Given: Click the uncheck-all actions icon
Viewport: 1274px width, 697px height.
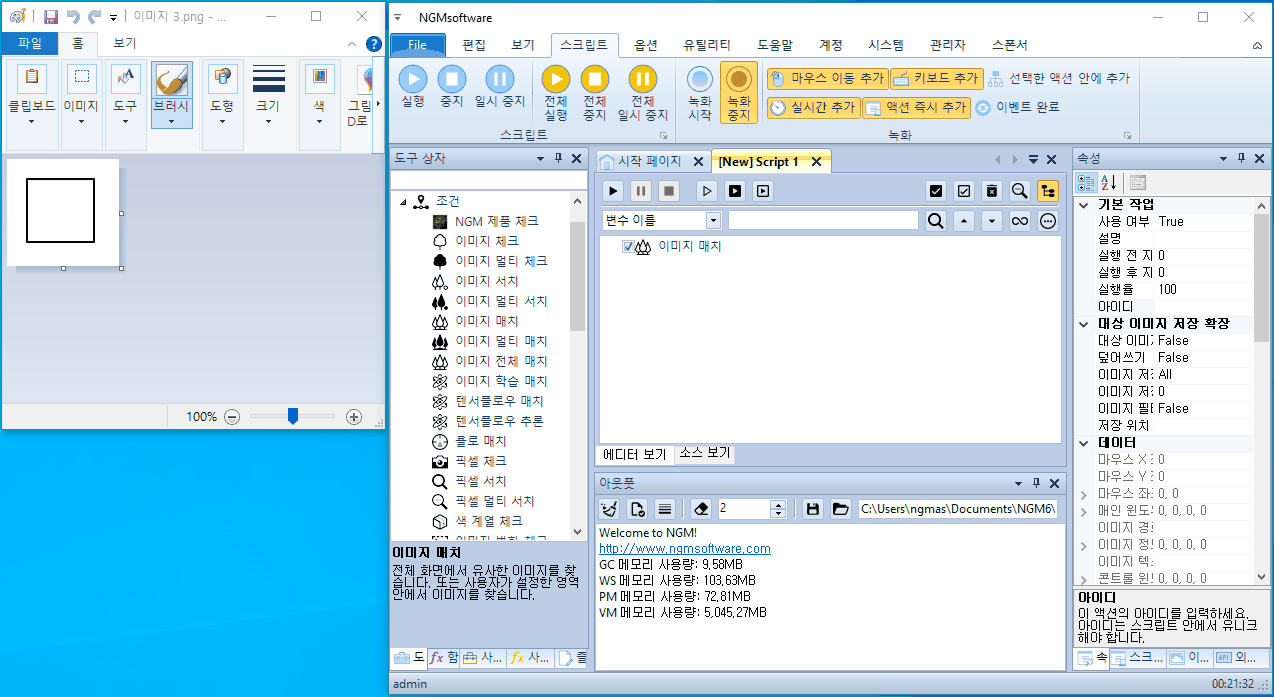Looking at the screenshot, I should [964, 190].
